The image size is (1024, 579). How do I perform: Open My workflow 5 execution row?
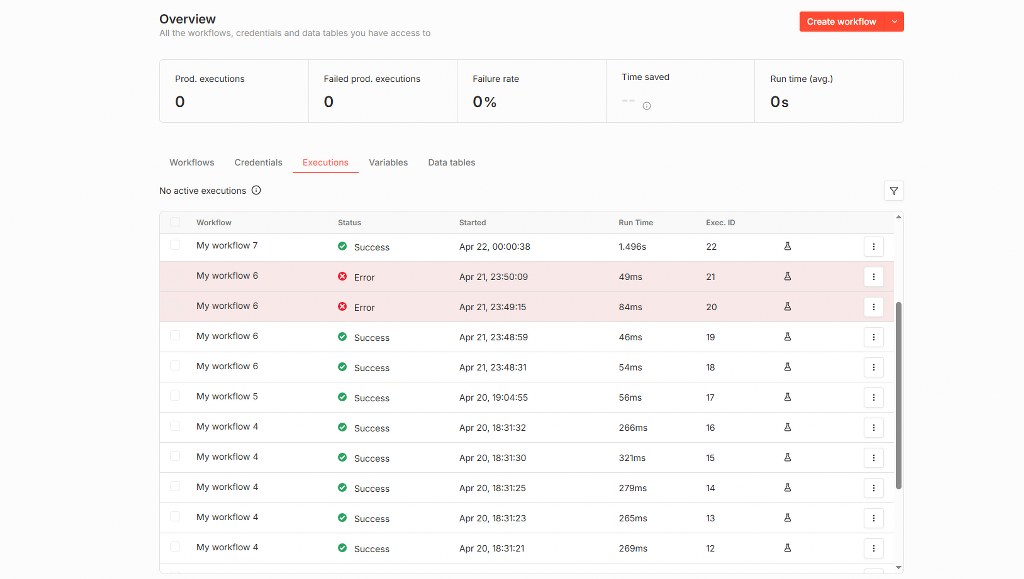(526, 398)
